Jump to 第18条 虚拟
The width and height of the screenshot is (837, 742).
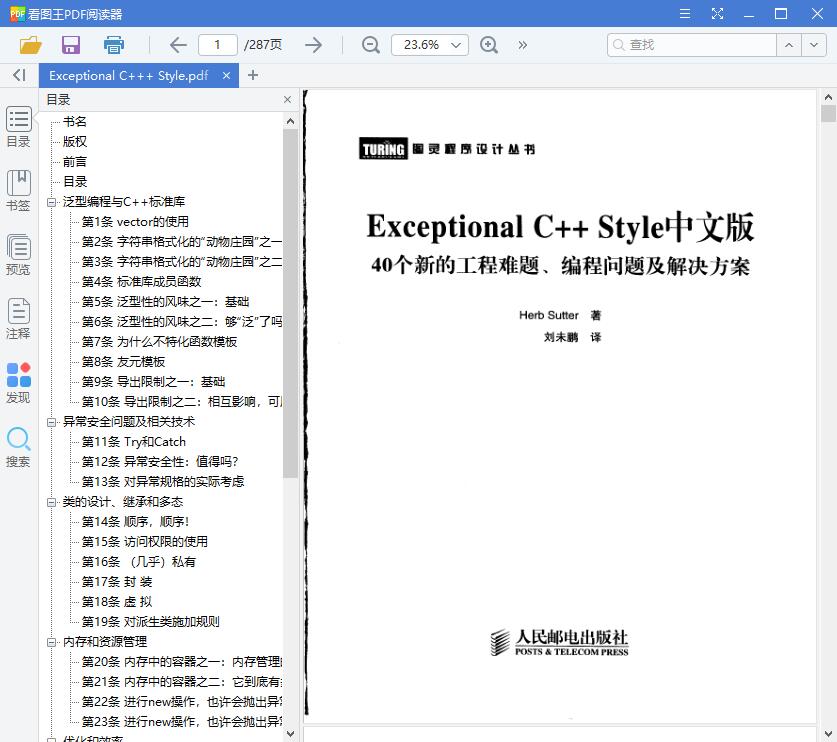click(x=117, y=602)
